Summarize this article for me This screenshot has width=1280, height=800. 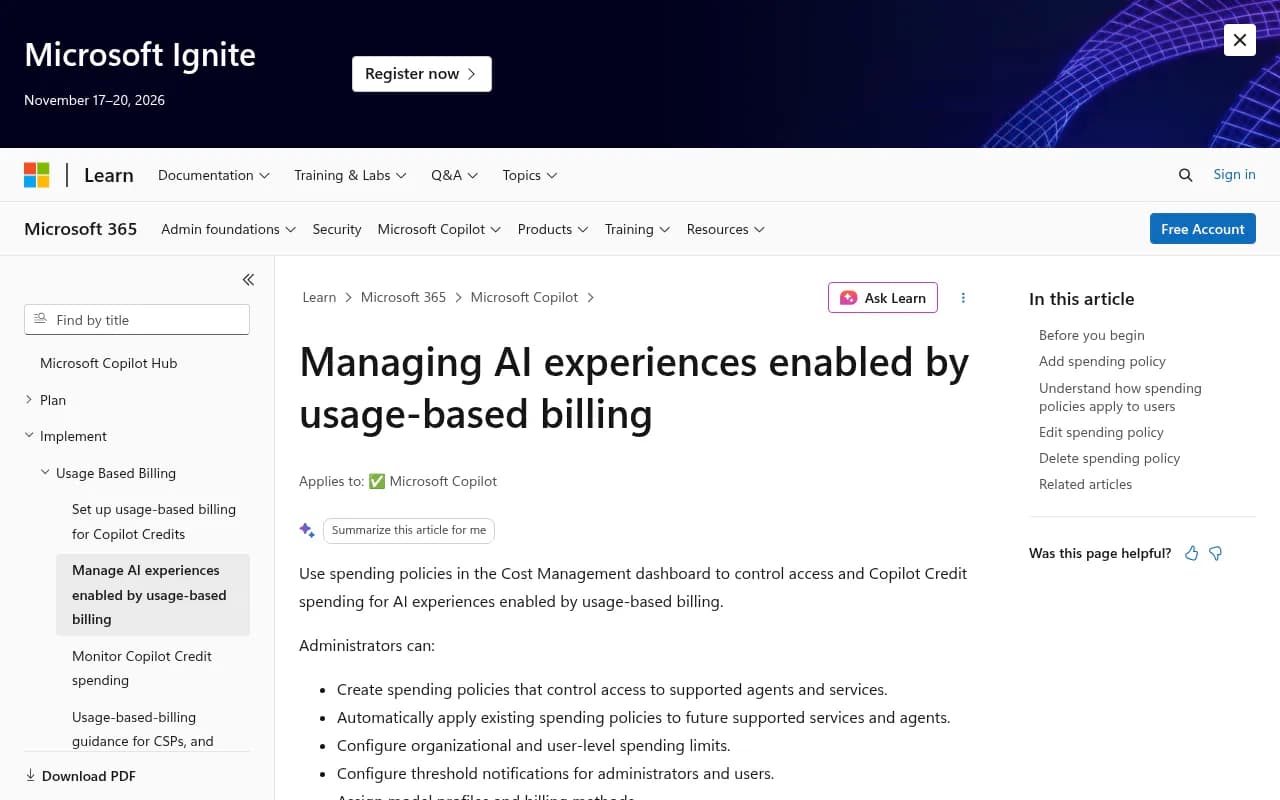pyautogui.click(x=409, y=530)
